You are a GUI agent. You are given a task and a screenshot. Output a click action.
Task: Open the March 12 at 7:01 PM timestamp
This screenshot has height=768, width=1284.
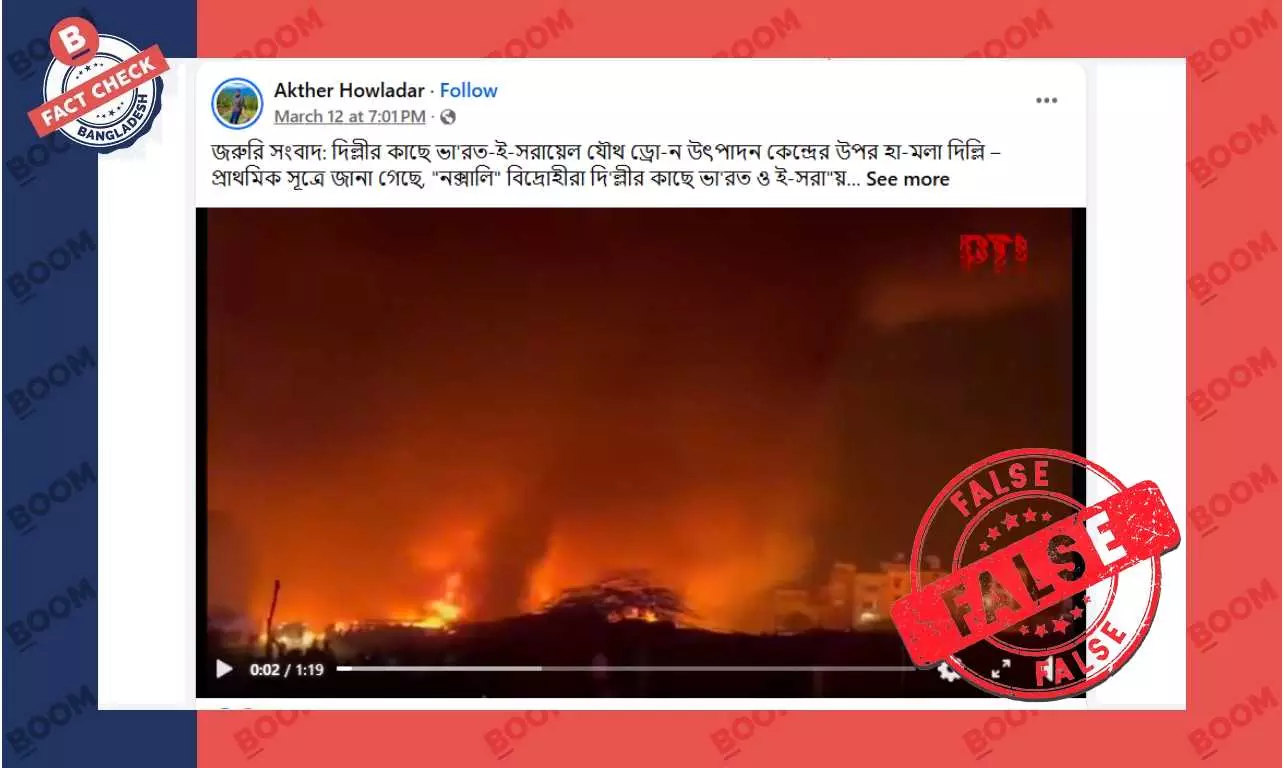pos(350,116)
